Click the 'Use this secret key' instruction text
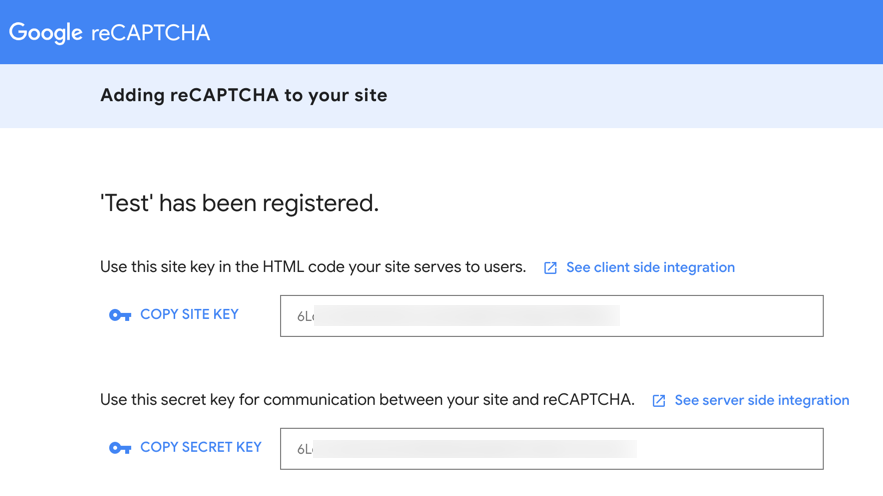The width and height of the screenshot is (883, 496). tap(367, 400)
